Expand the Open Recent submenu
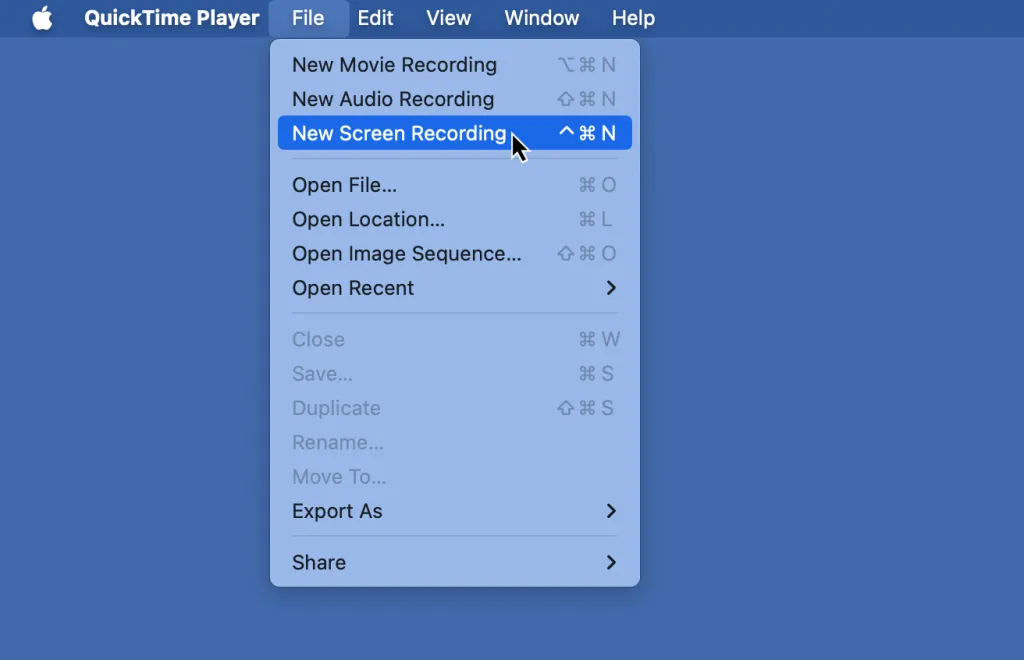The height and width of the screenshot is (660, 1024). (x=353, y=288)
